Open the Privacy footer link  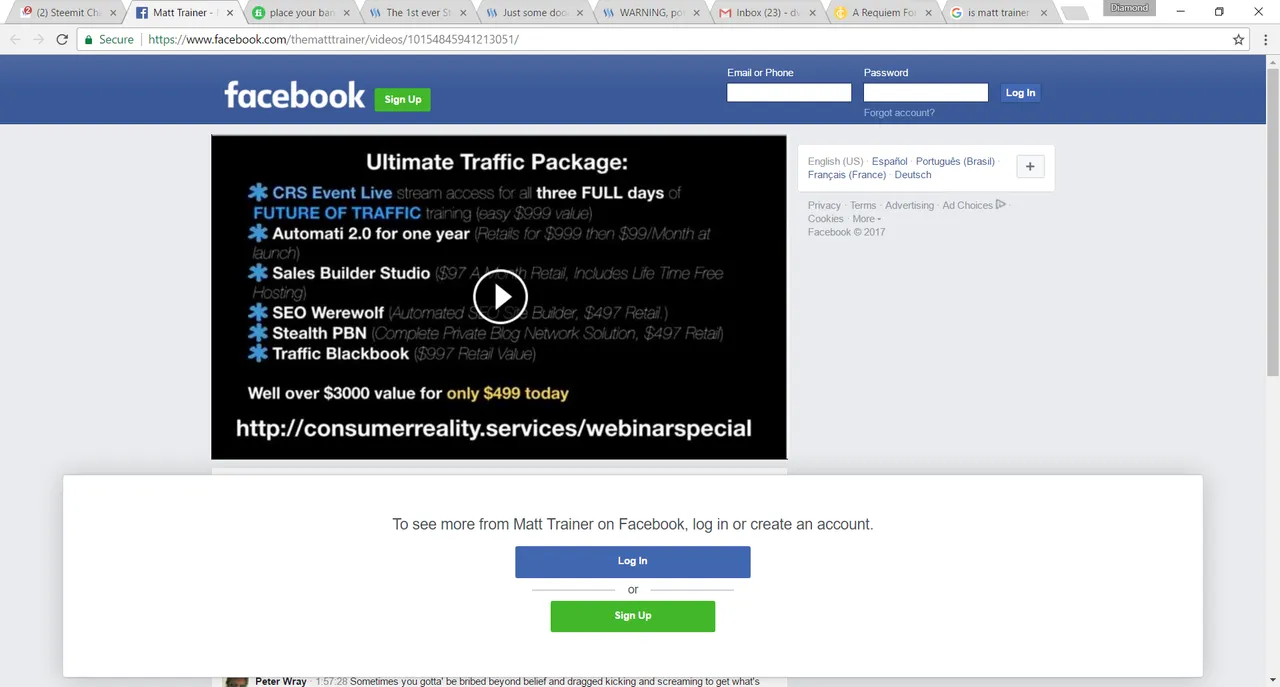pyautogui.click(x=824, y=205)
